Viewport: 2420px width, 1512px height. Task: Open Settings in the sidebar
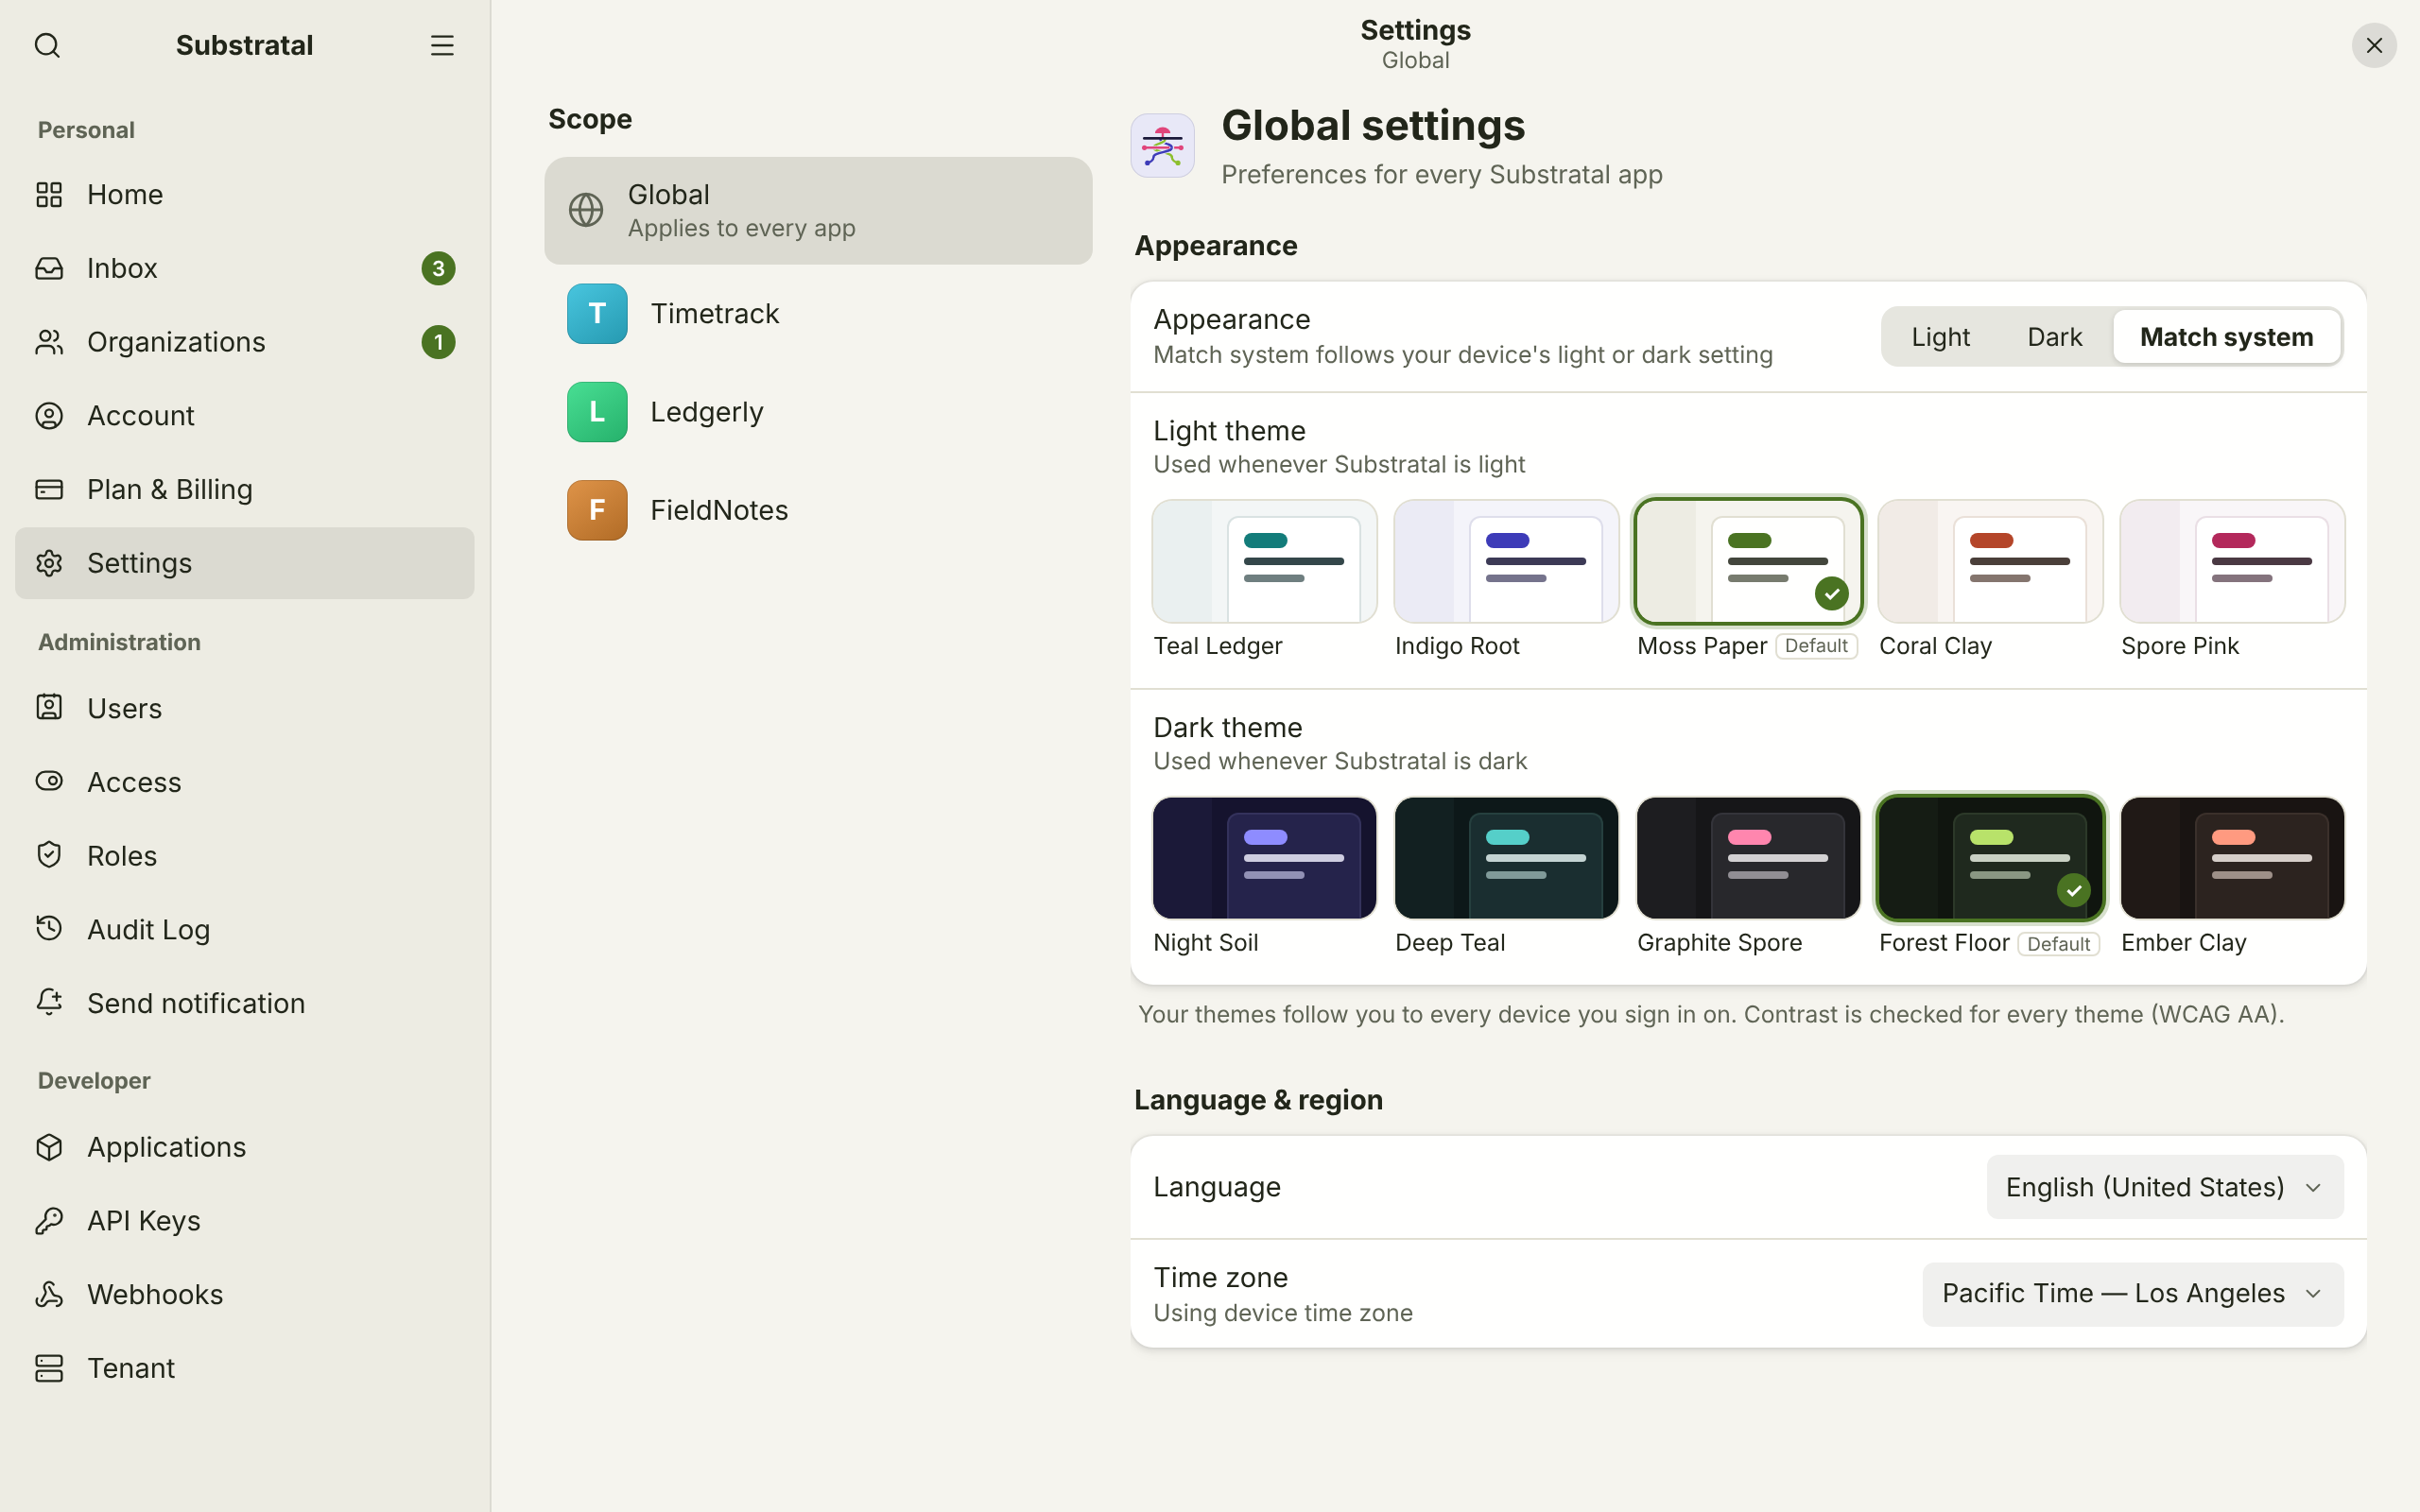[x=245, y=563]
